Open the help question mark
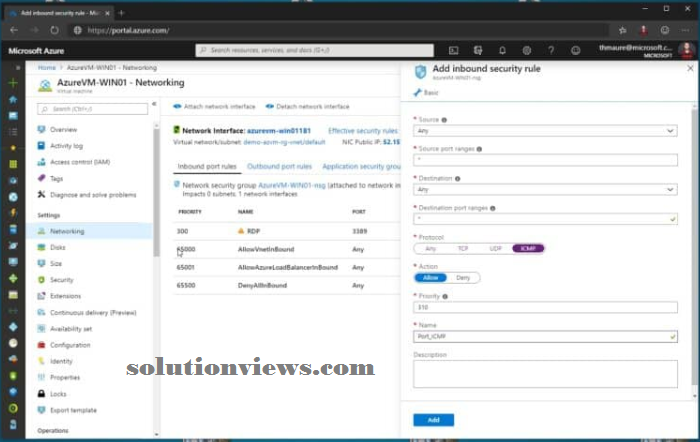This screenshot has height=442, width=700. pyautogui.click(x=551, y=50)
